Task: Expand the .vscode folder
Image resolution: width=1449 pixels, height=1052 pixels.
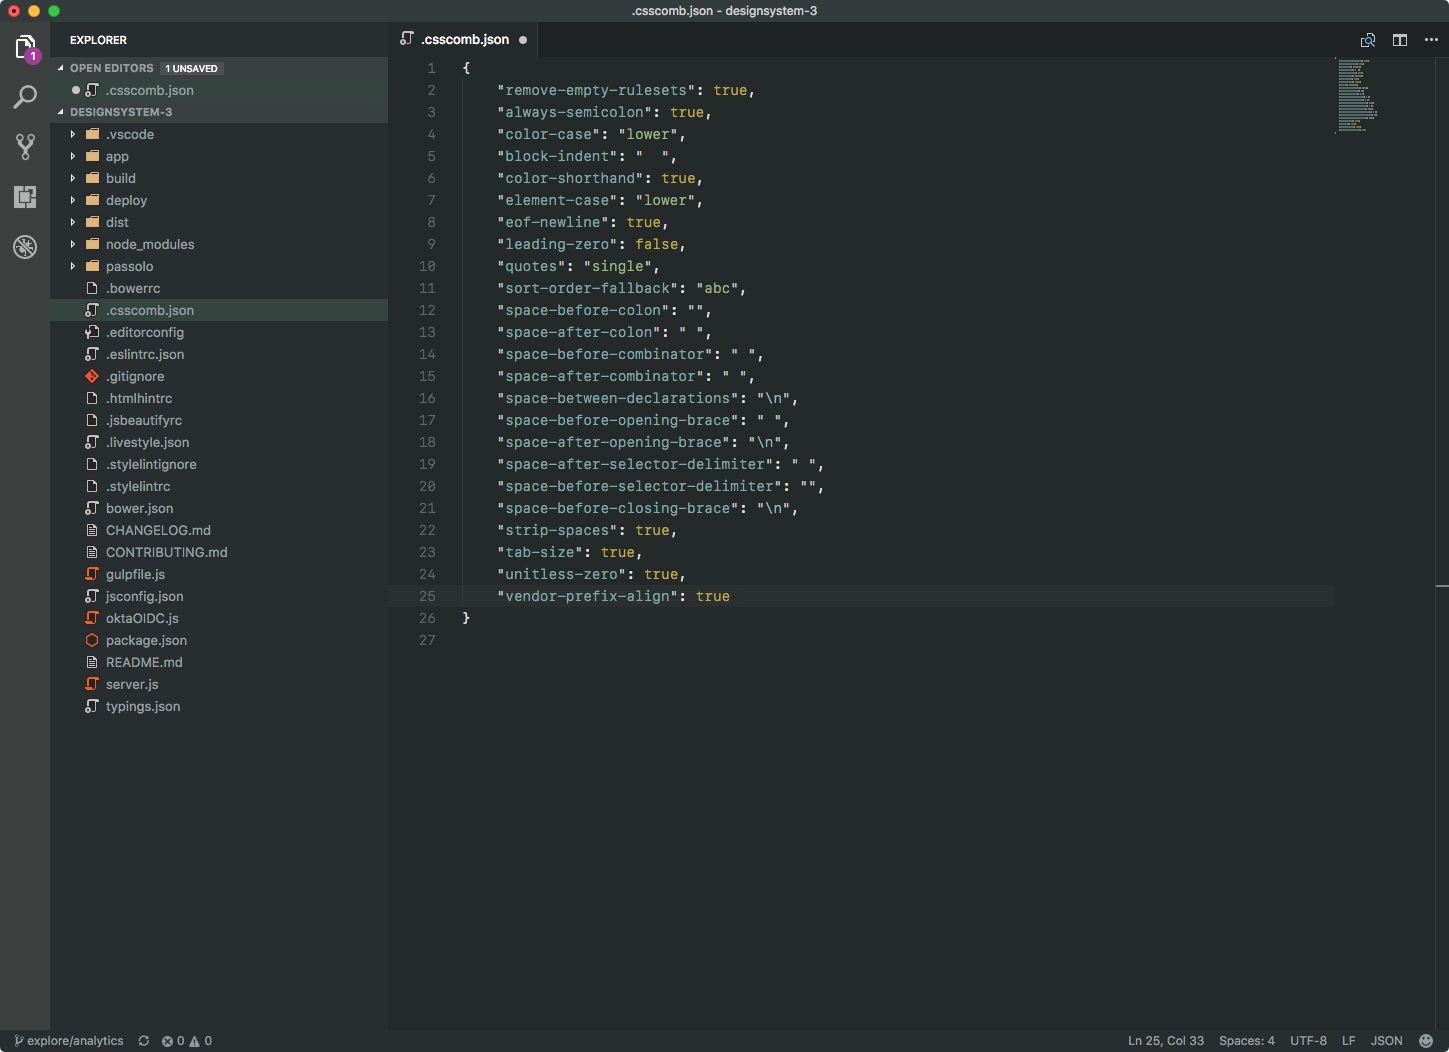Action: coord(73,134)
